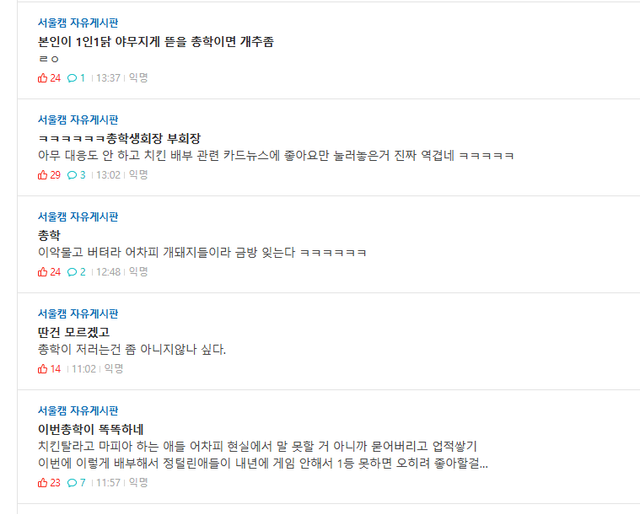Click the preview text '총학이 저러는건 좀 아니지않나 싶다.'
Image resolution: width=640 pixels, height=514 pixels.
[132, 350]
